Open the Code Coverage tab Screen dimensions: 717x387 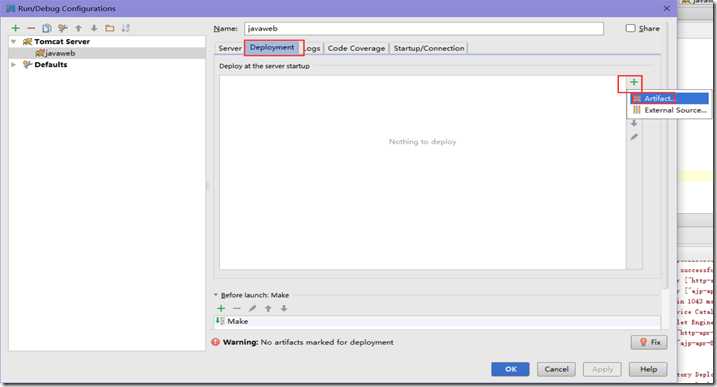(x=356, y=48)
